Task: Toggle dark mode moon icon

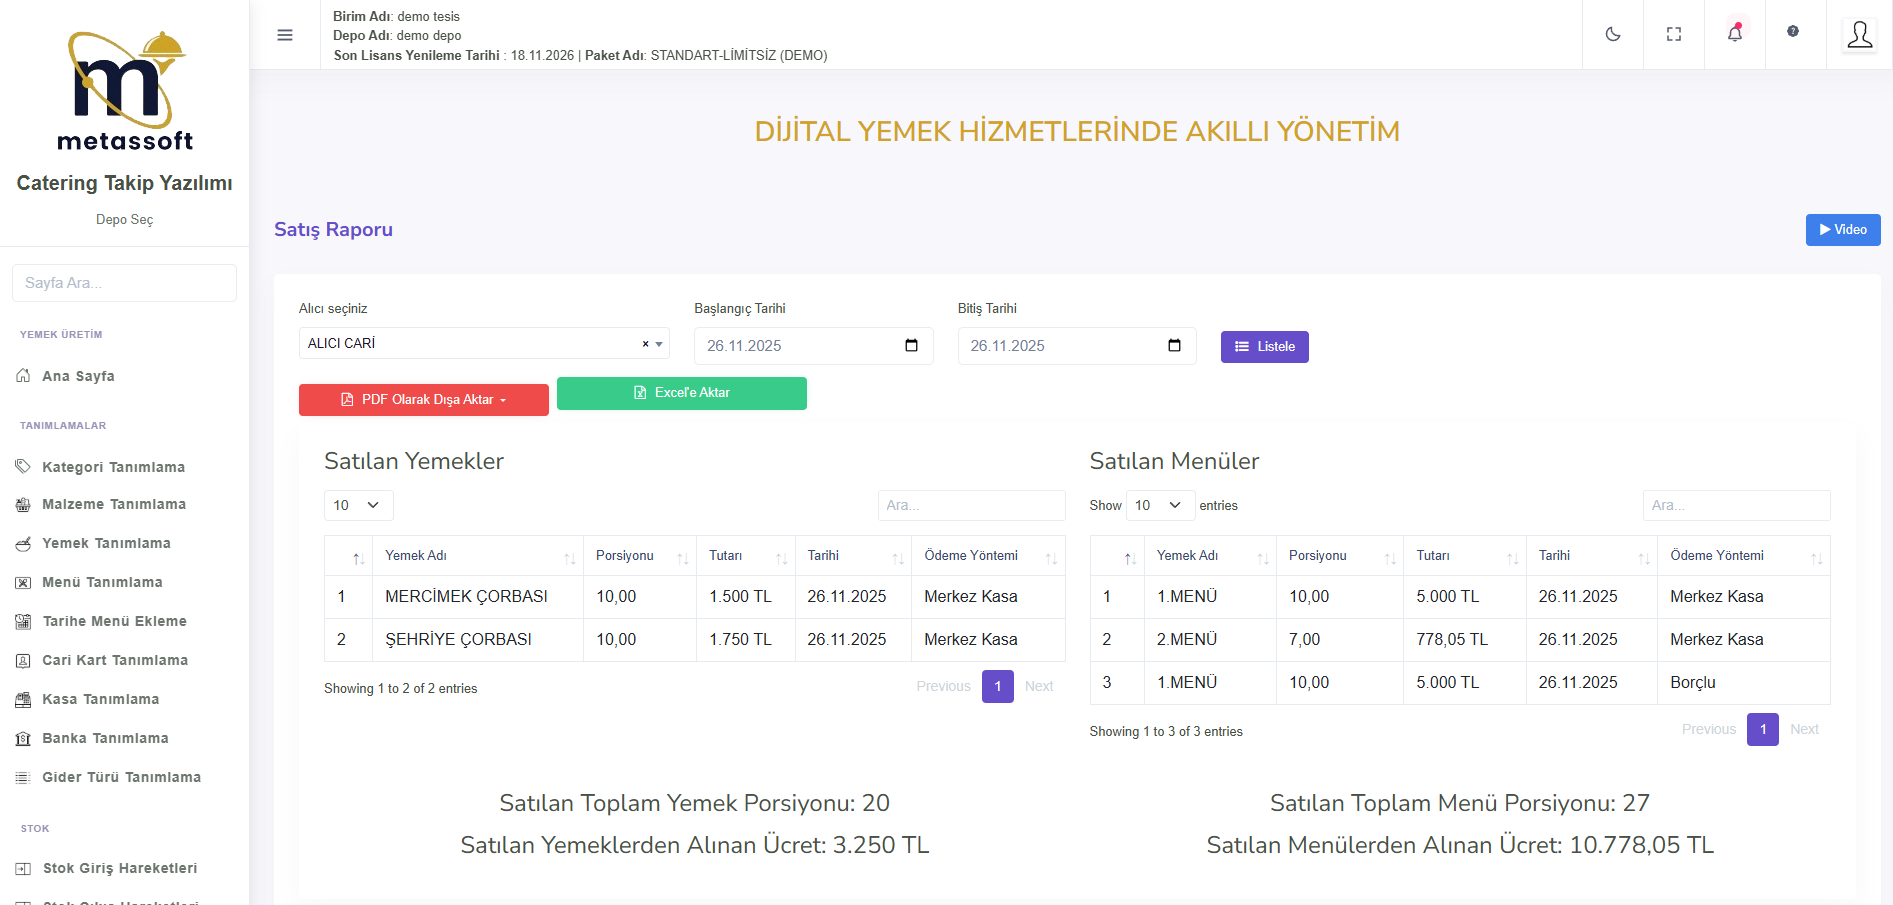Action: [x=1612, y=34]
